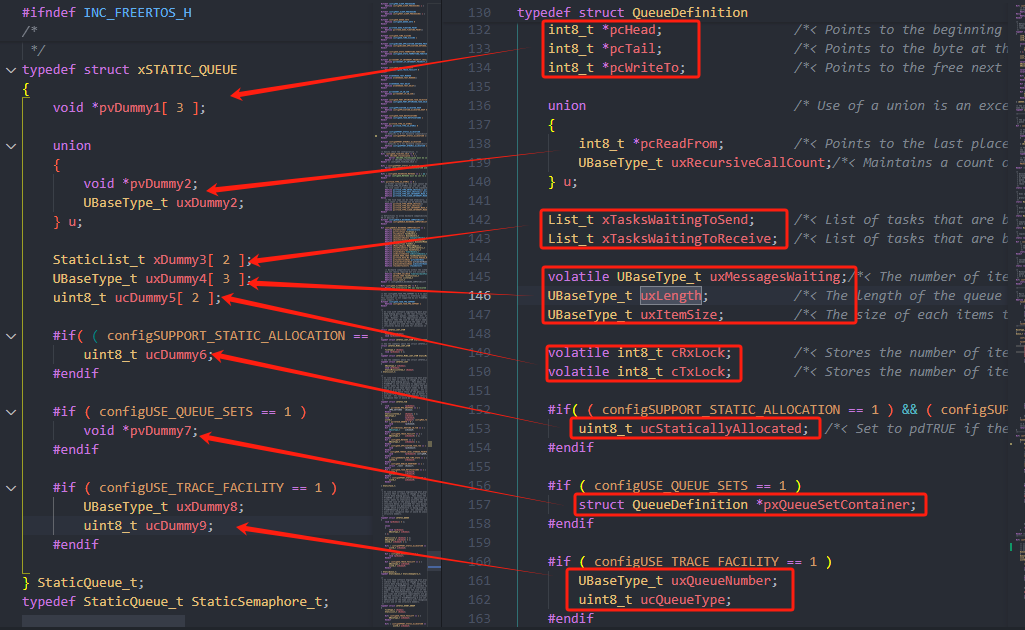Viewport: 1025px width, 630px height.
Task: Click pcWriteTo member in right pane
Action: (644, 68)
